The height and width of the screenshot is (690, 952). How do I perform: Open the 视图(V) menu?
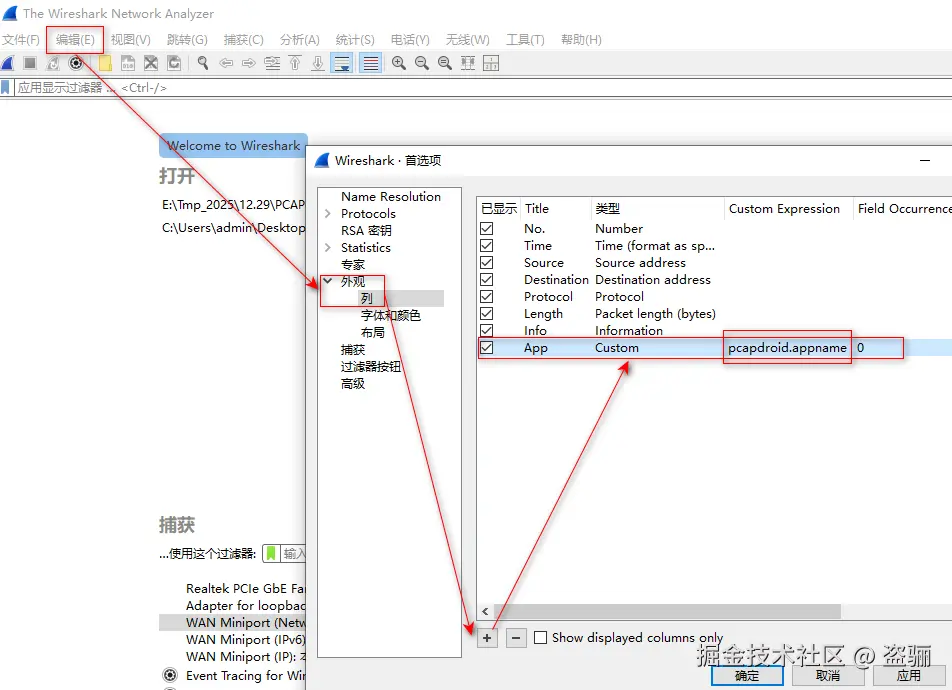point(131,39)
